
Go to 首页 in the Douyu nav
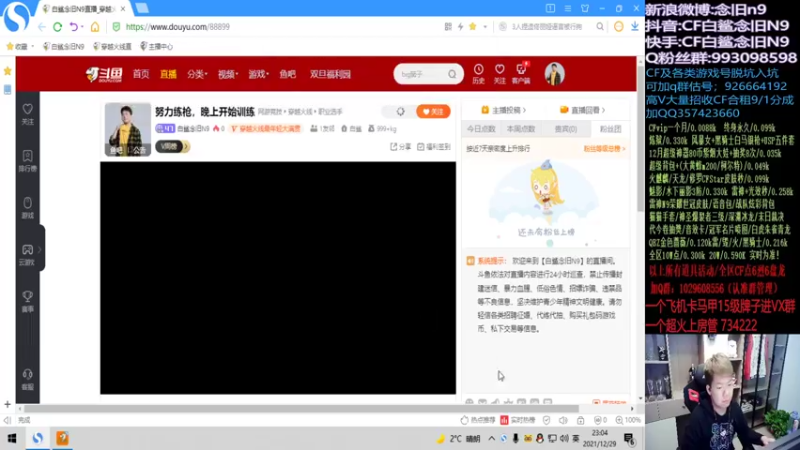click(x=141, y=74)
